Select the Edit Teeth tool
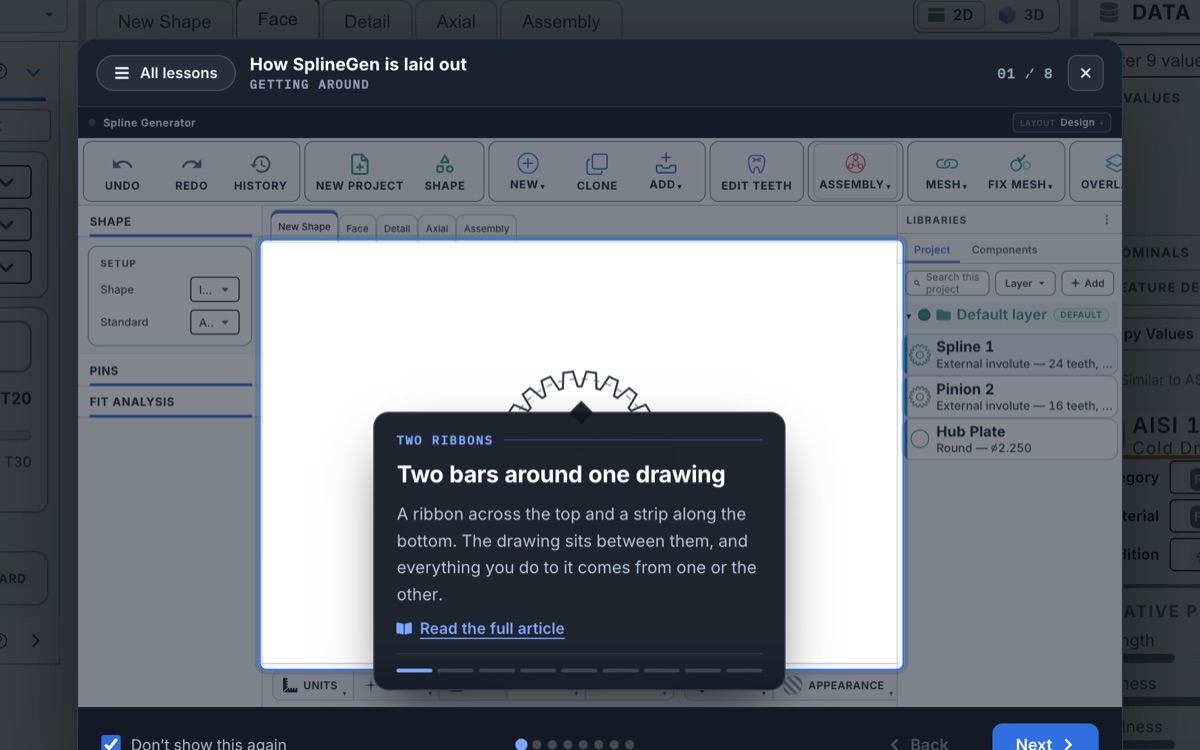This screenshot has height=750, width=1200. pyautogui.click(x=756, y=172)
